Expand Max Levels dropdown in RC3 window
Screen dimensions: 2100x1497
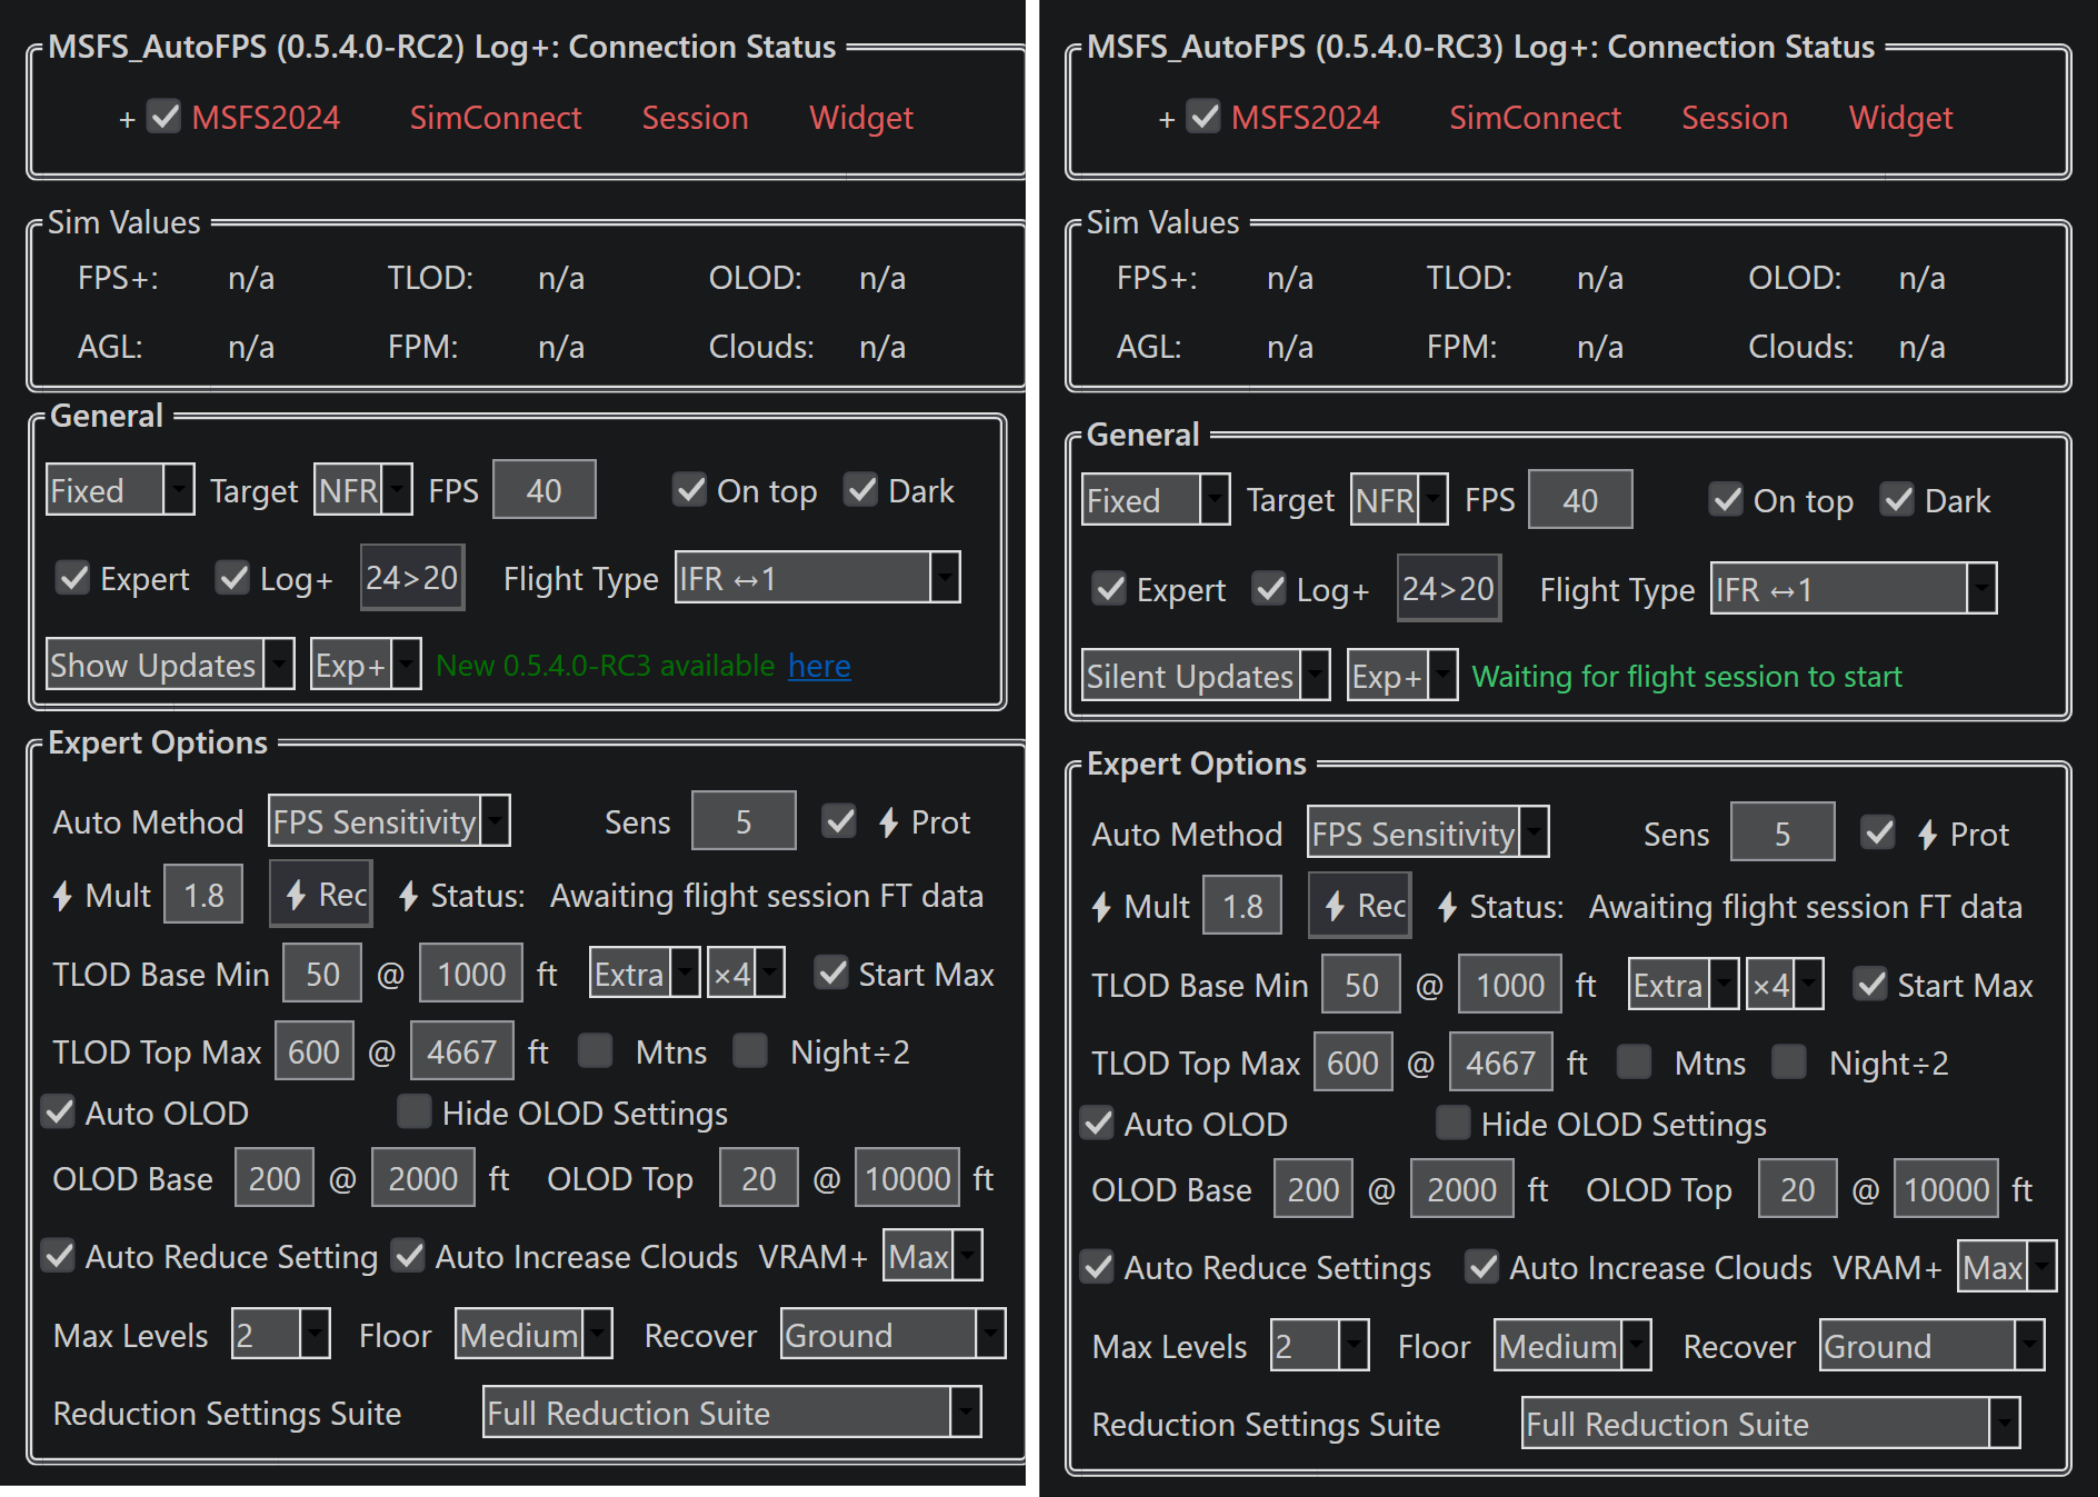1319,1346
